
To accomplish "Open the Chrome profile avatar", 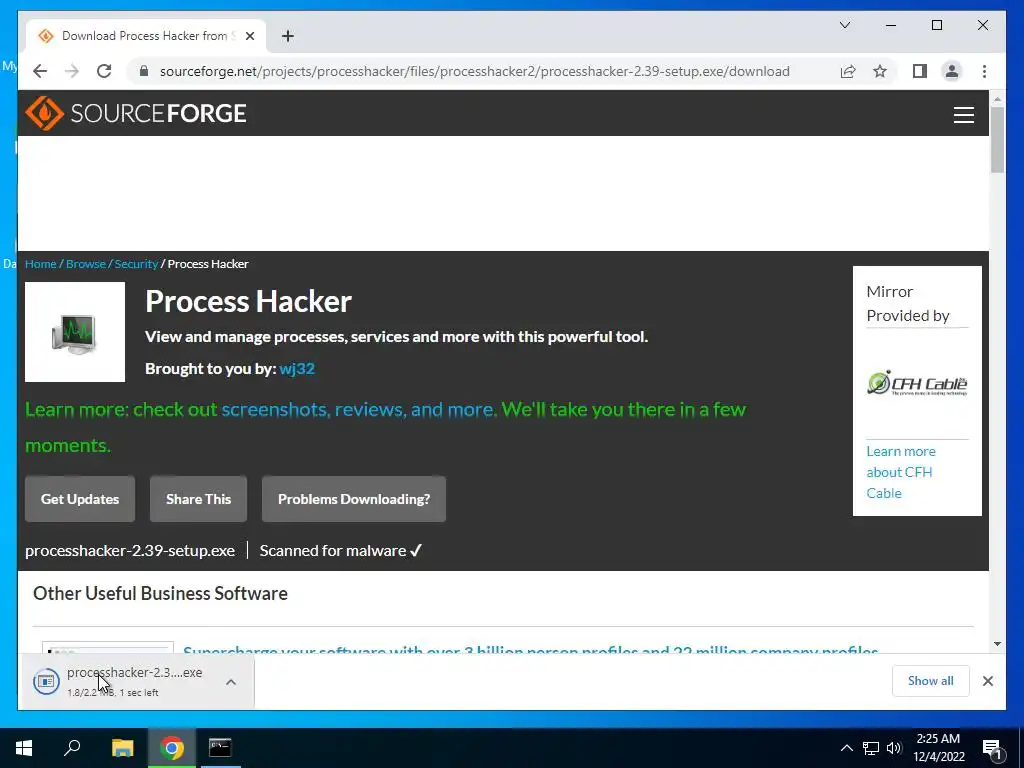I will point(952,71).
